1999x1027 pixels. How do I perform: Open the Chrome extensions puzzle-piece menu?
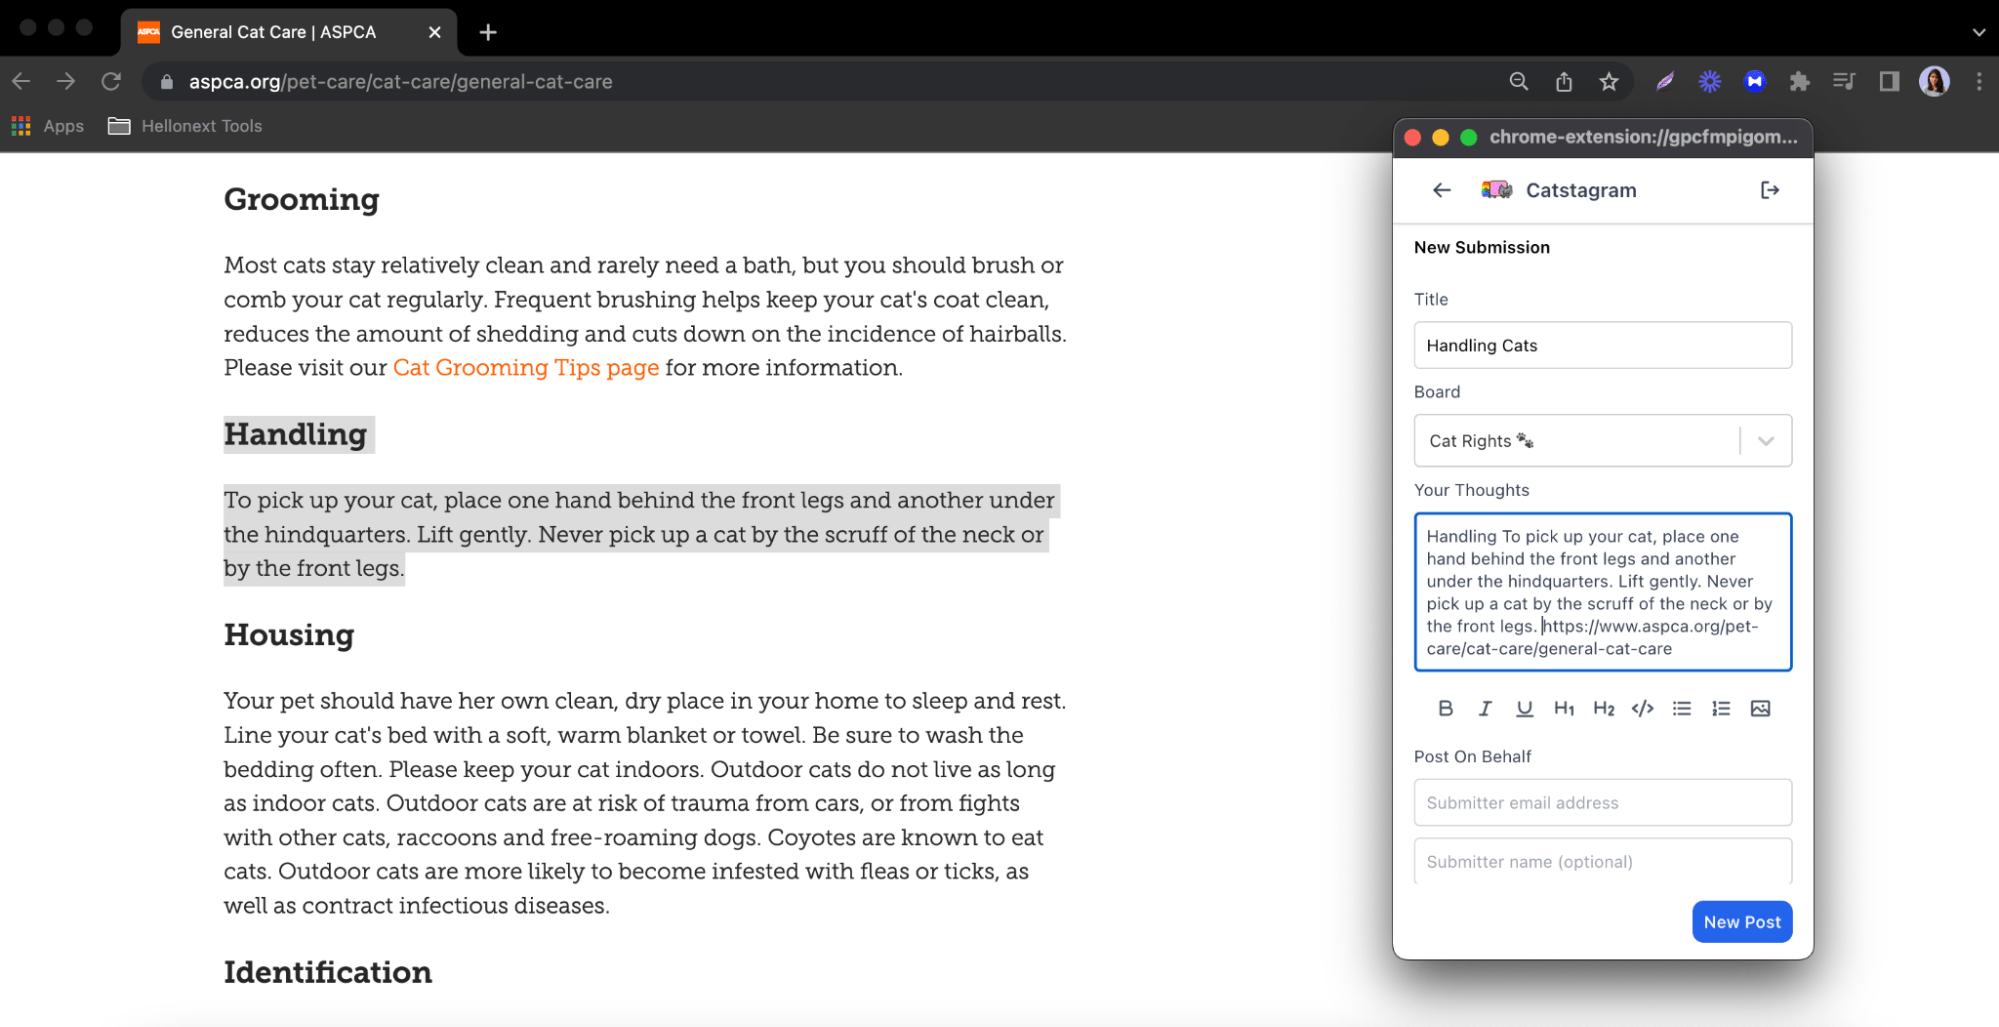coord(1799,81)
